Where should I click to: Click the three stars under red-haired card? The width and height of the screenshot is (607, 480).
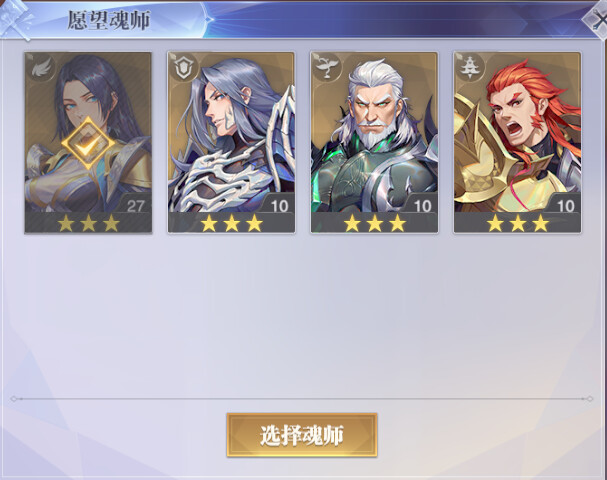pos(518,223)
